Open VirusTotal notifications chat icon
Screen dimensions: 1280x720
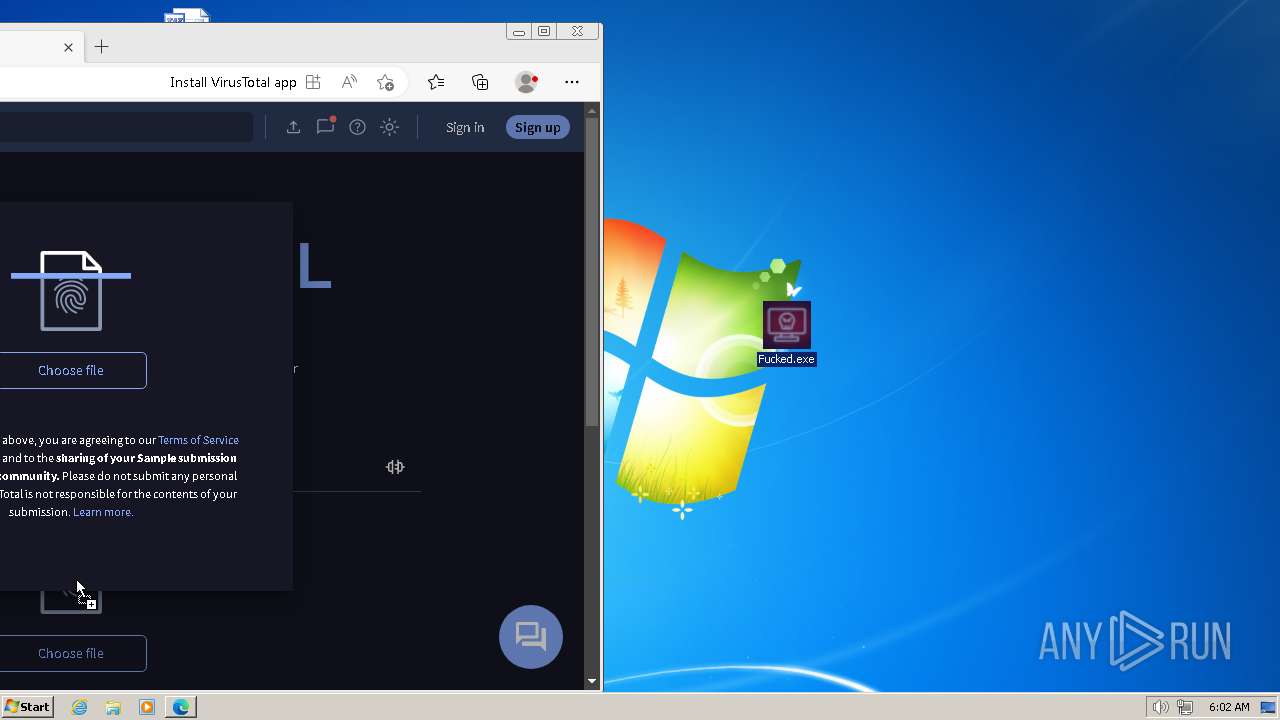[325, 126]
